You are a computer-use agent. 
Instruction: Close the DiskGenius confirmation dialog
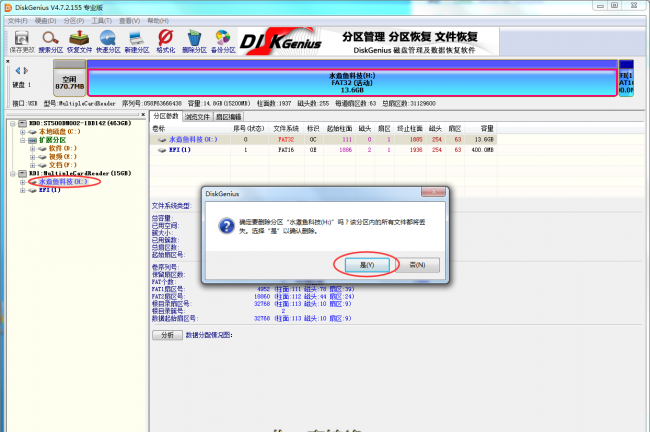coord(433,192)
